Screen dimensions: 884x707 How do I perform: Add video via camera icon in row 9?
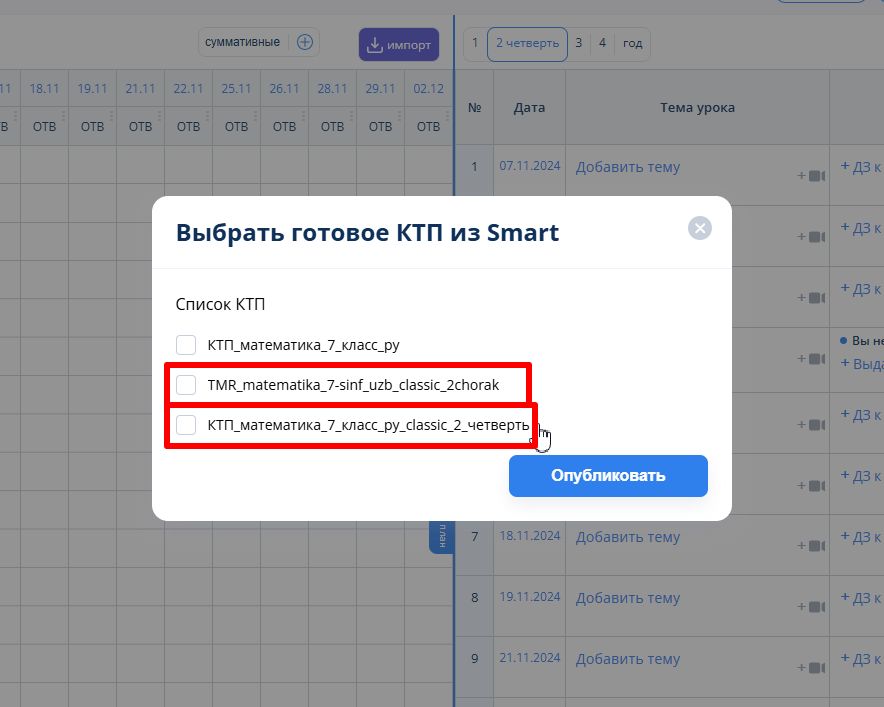click(x=811, y=668)
